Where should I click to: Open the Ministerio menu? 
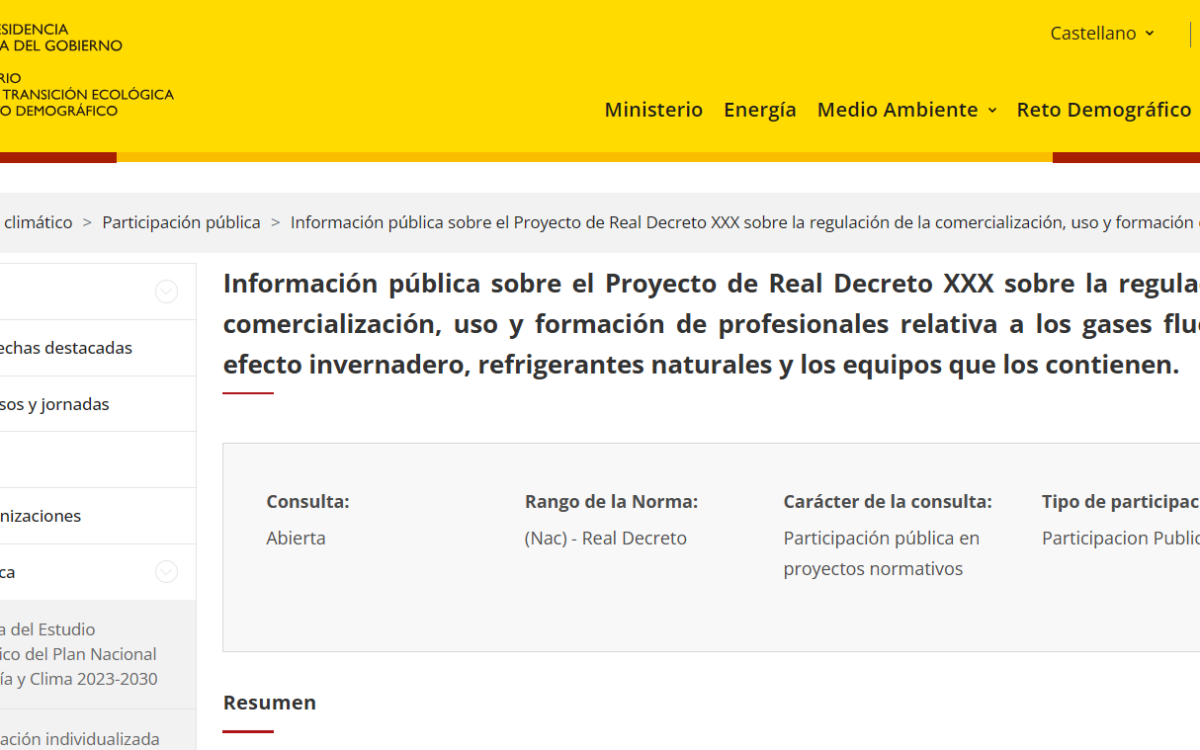(x=653, y=110)
